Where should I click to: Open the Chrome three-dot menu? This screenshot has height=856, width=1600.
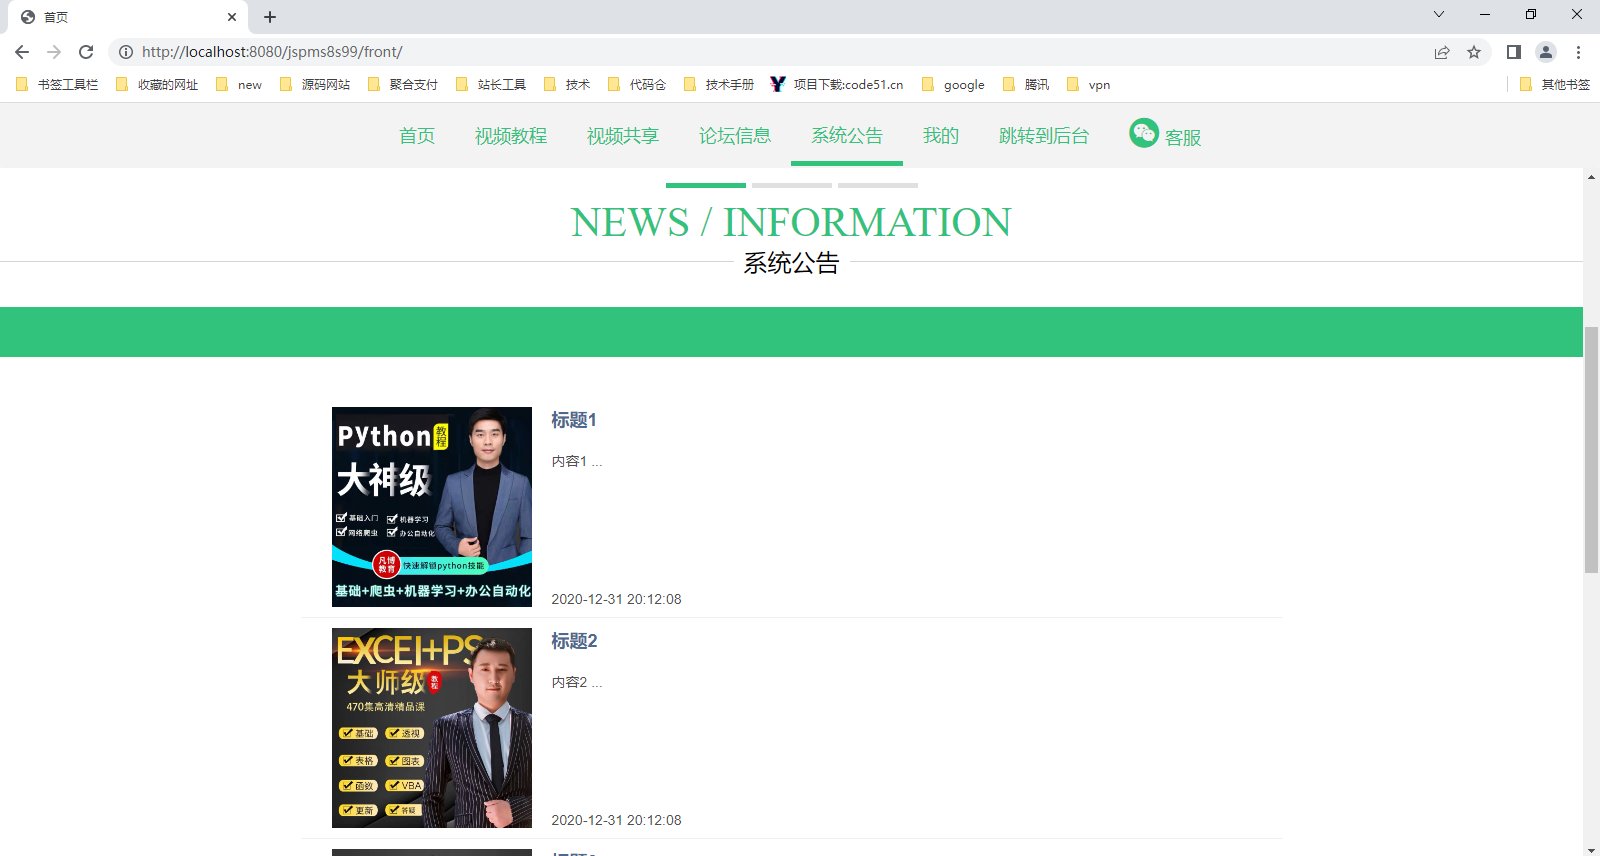pos(1578,52)
